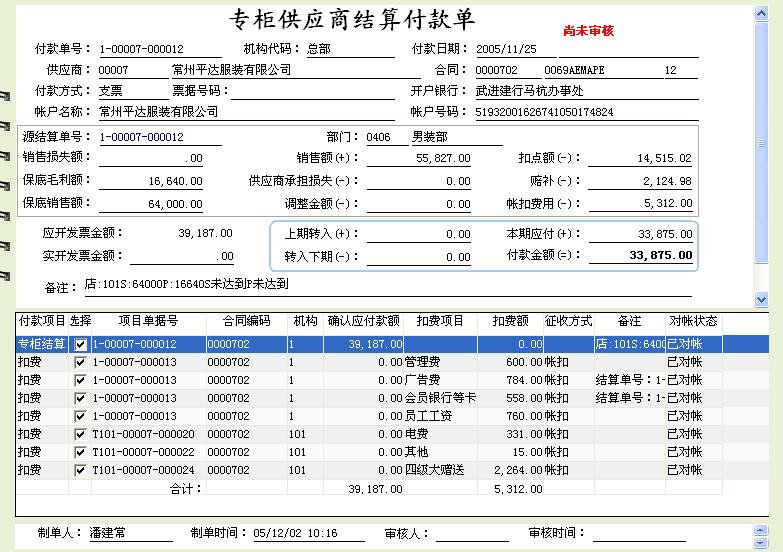This screenshot has width=783, height=552.
Task: Click the 制单人 field 潘建常
Action: (131, 533)
